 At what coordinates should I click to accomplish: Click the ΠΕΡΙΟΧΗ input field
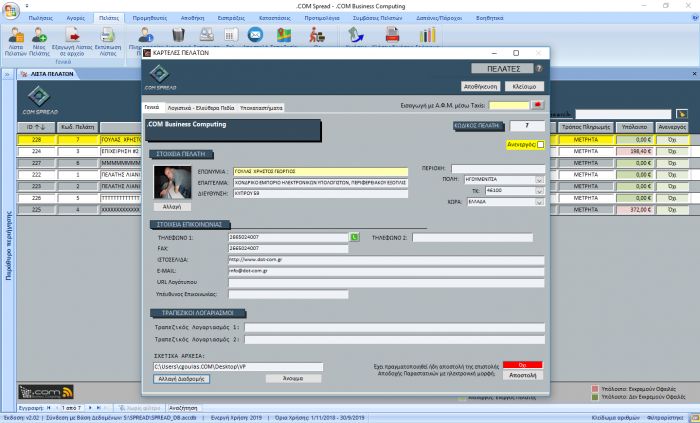[x=498, y=169]
